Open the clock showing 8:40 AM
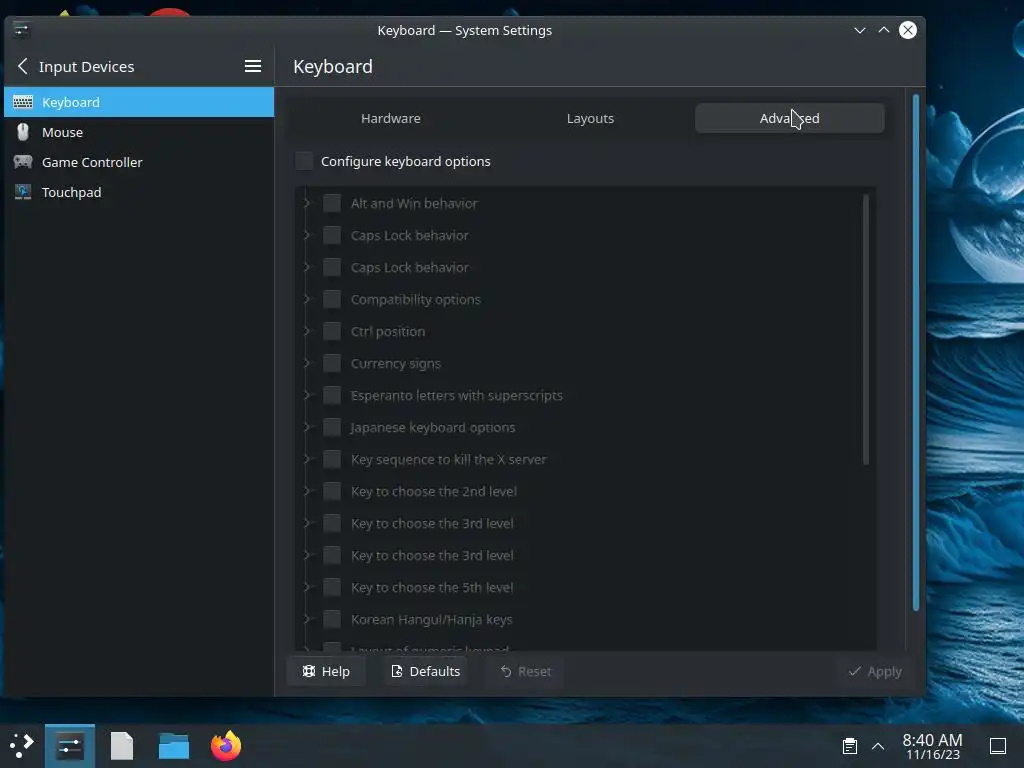The width and height of the screenshot is (1024, 768). click(x=933, y=746)
